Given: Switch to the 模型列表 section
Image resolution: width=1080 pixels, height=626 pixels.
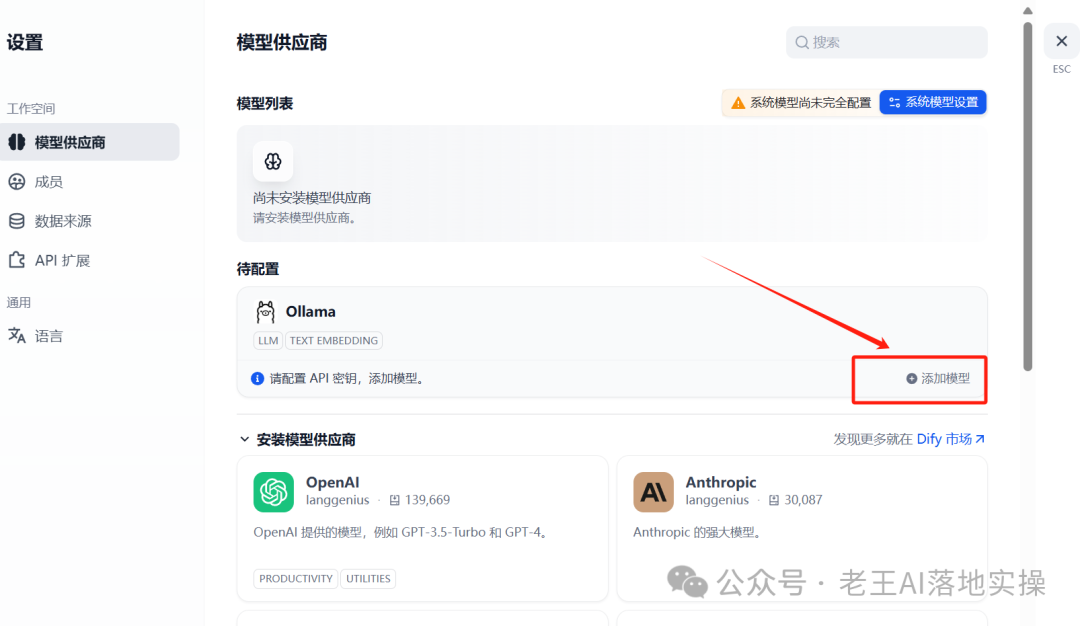Looking at the screenshot, I should click(268, 102).
